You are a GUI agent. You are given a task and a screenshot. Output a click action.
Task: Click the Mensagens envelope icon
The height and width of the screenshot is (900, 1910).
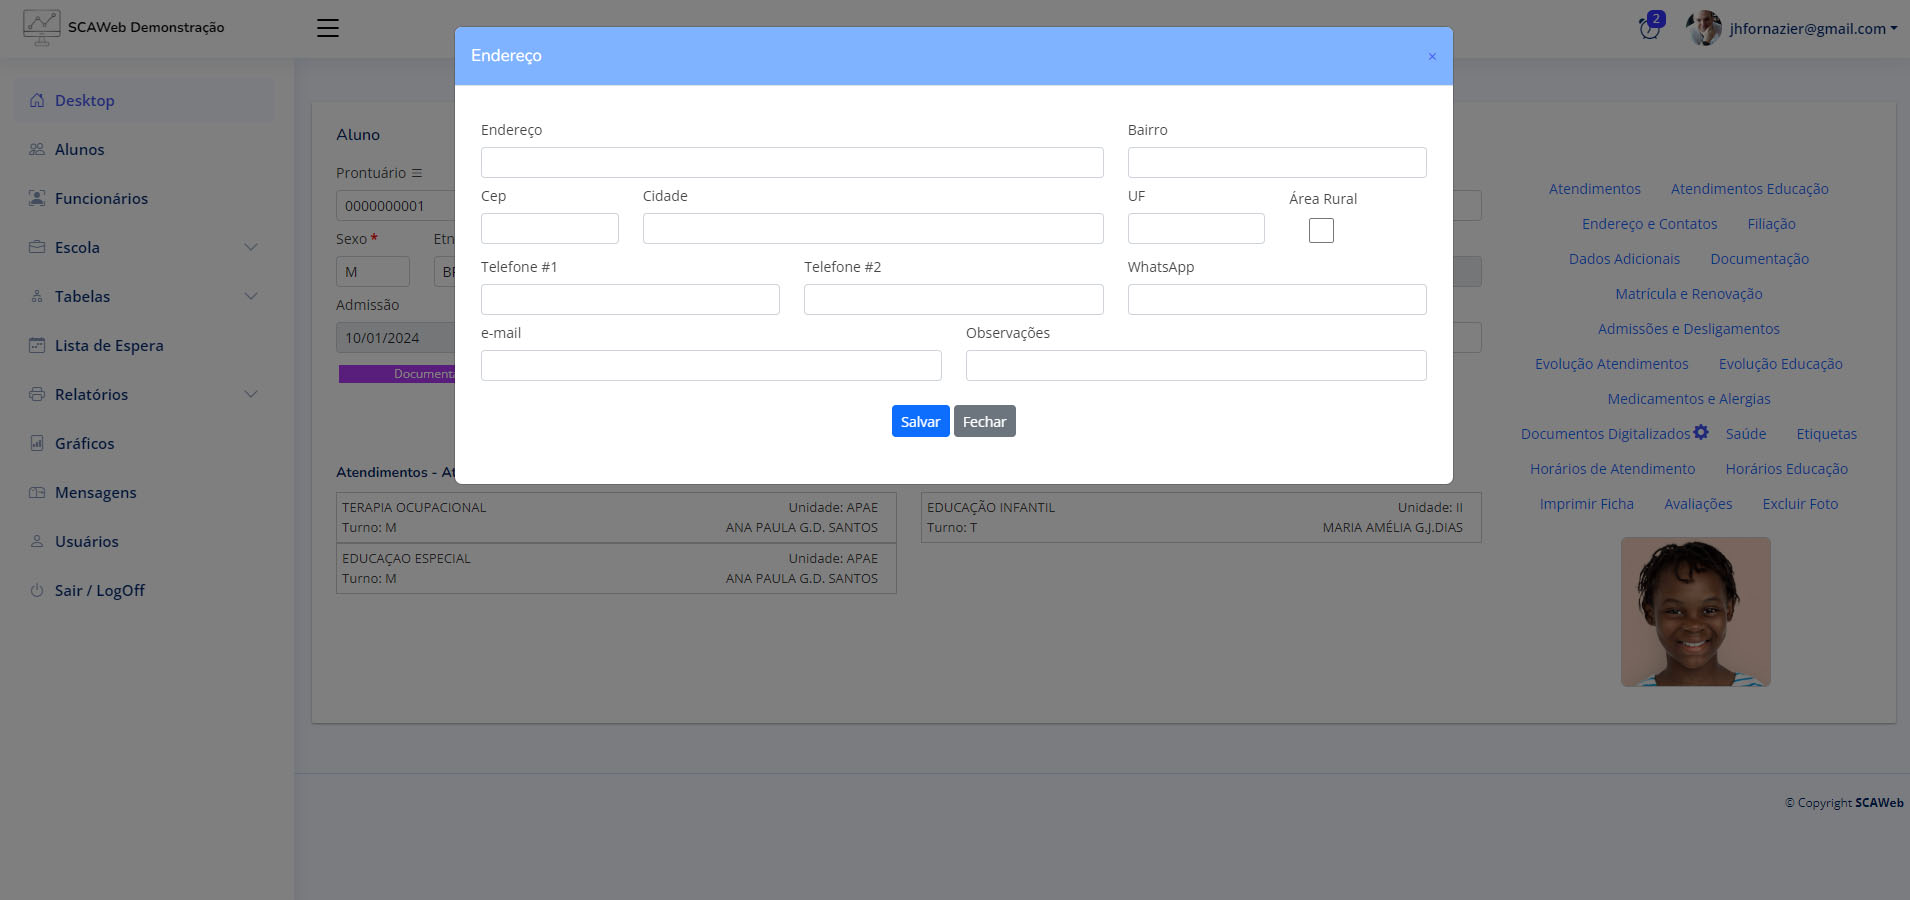pyautogui.click(x=37, y=493)
